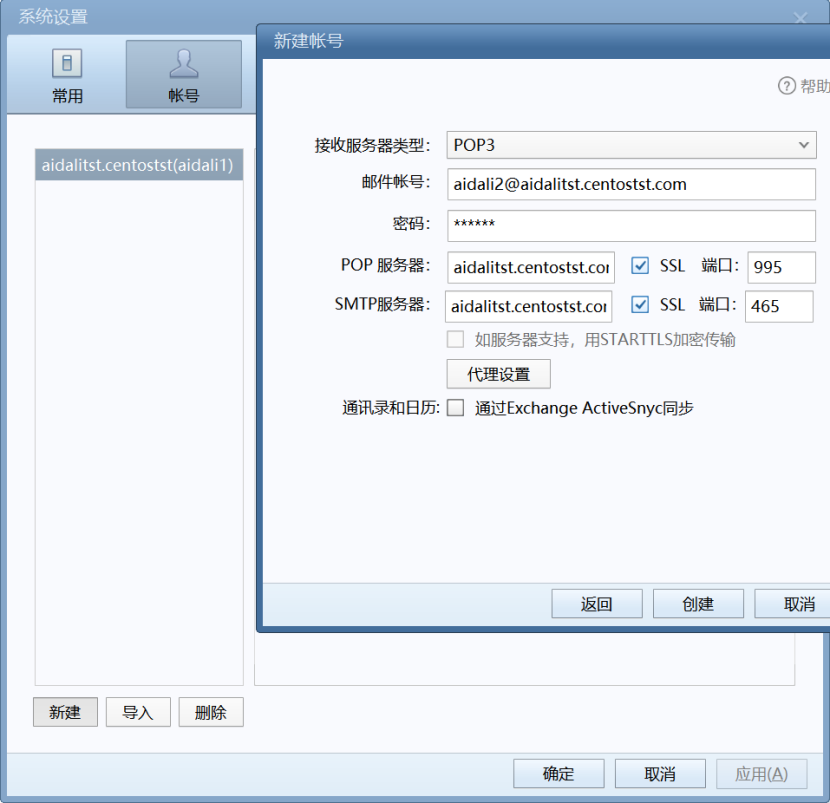Click the 新建 account button
Screen dimensions: 830x803
point(65,712)
